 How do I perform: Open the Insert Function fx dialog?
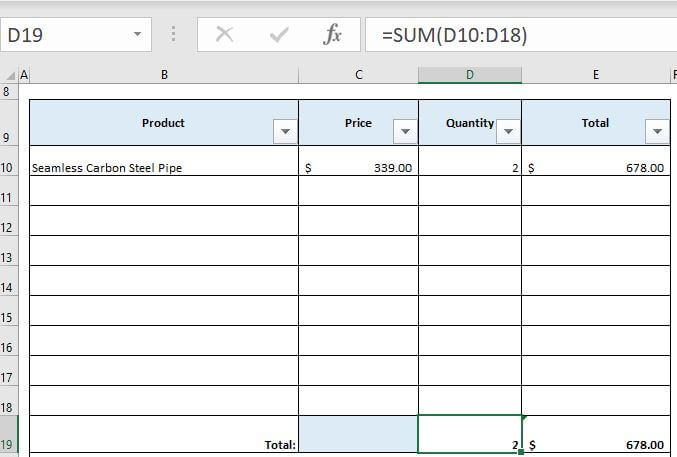click(333, 35)
